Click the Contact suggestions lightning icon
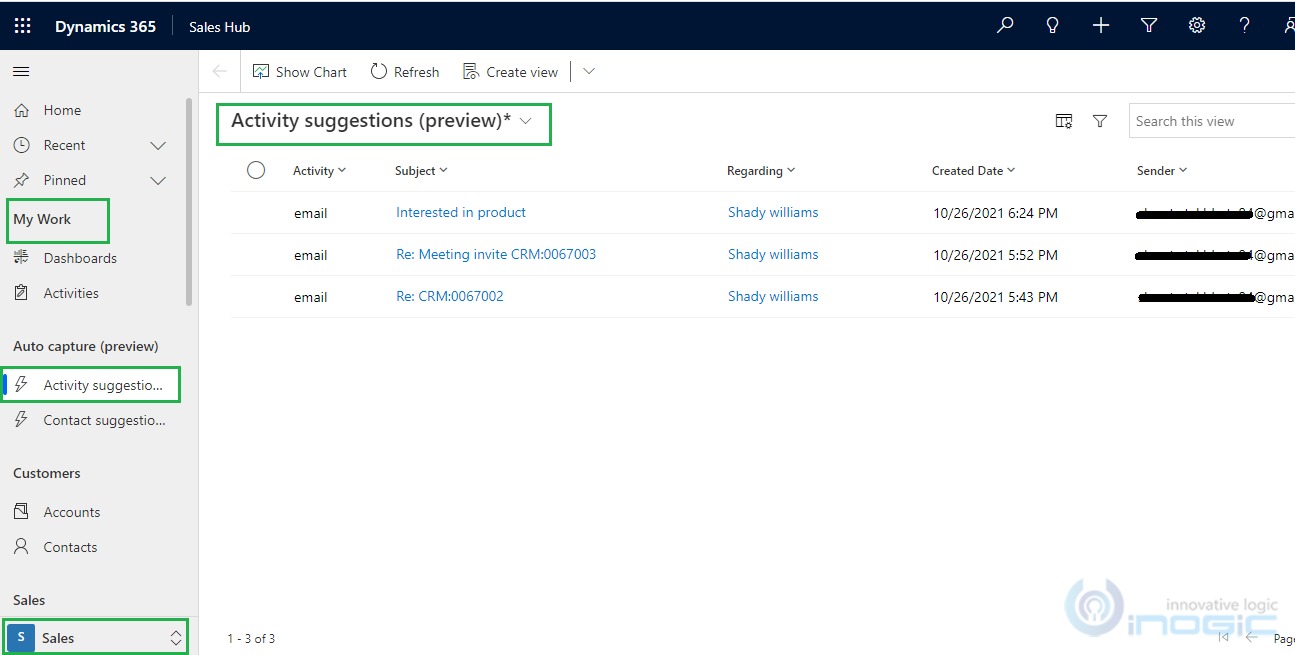The height and width of the screenshot is (655, 1295). coord(21,420)
